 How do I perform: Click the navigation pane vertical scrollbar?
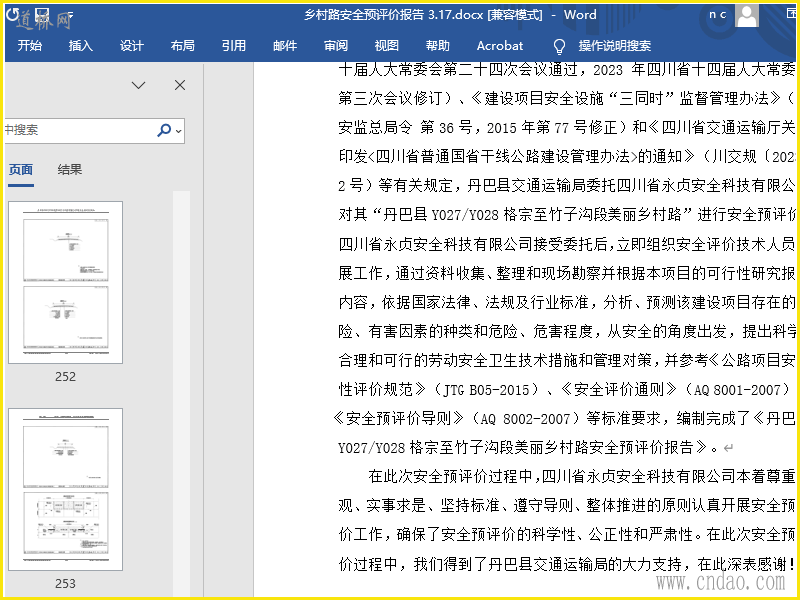click(181, 393)
